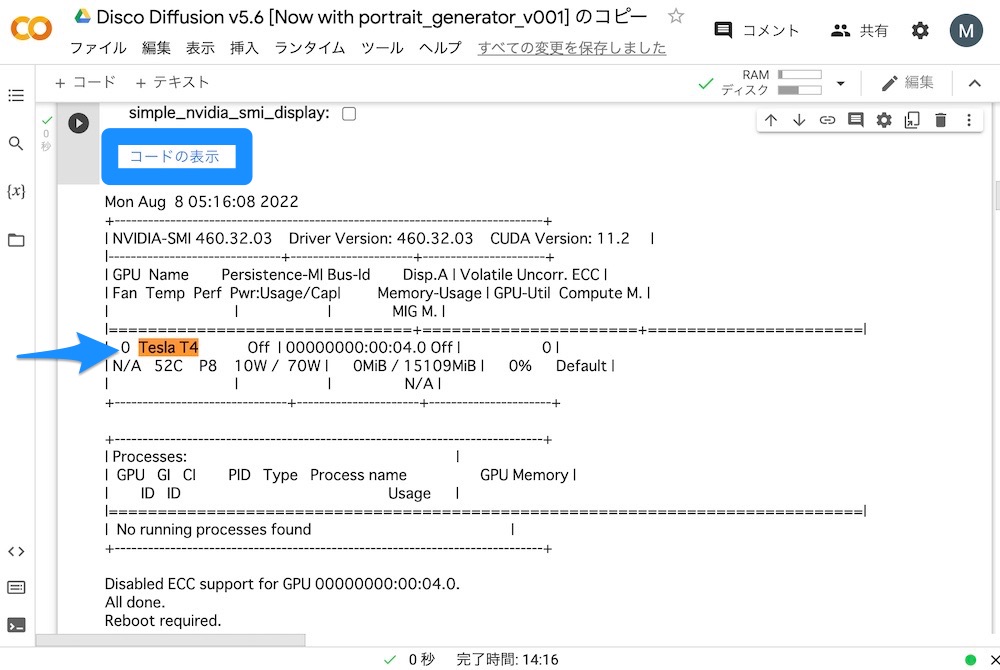
Task: Delete the cell with trash icon
Action: click(x=940, y=120)
